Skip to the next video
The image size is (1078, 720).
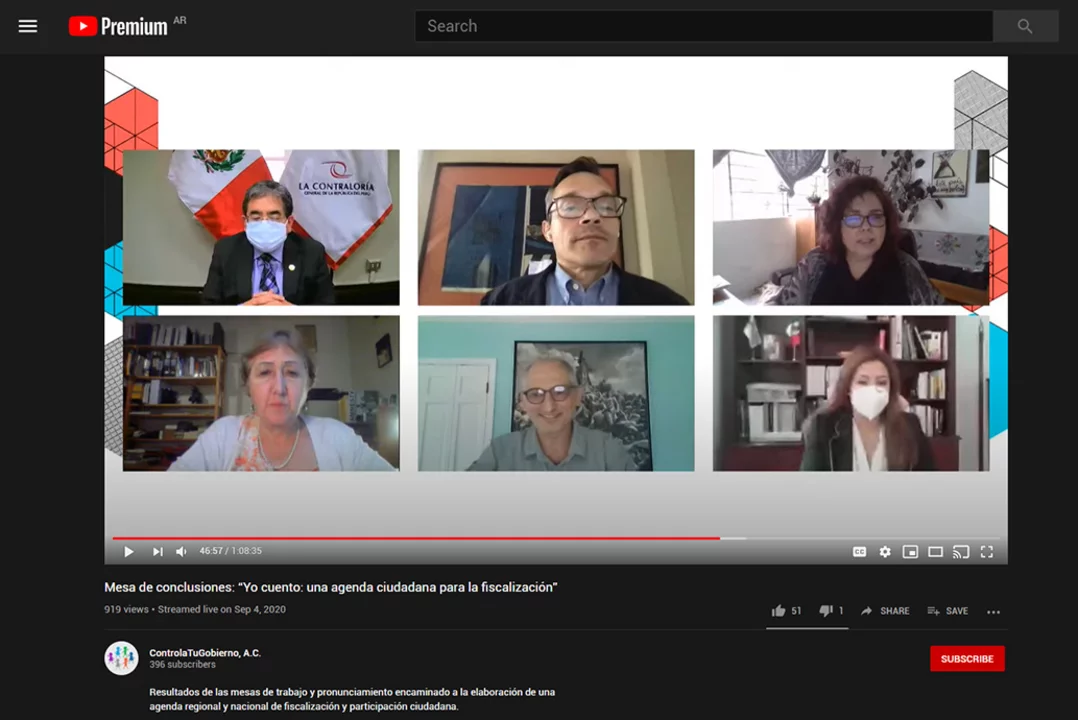[157, 551]
